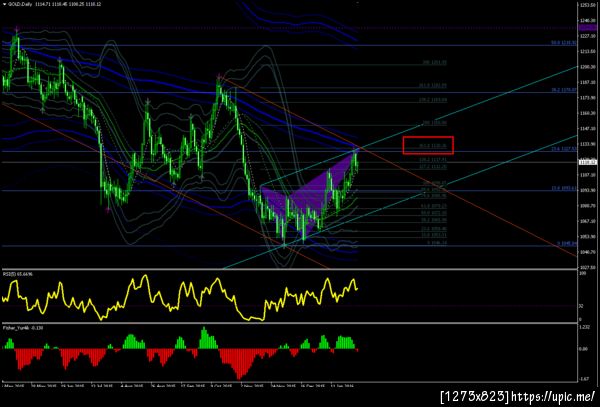The width and height of the screenshot is (600, 407).
Task: Click the 1107.10 price axis value
Action: tap(587, 175)
